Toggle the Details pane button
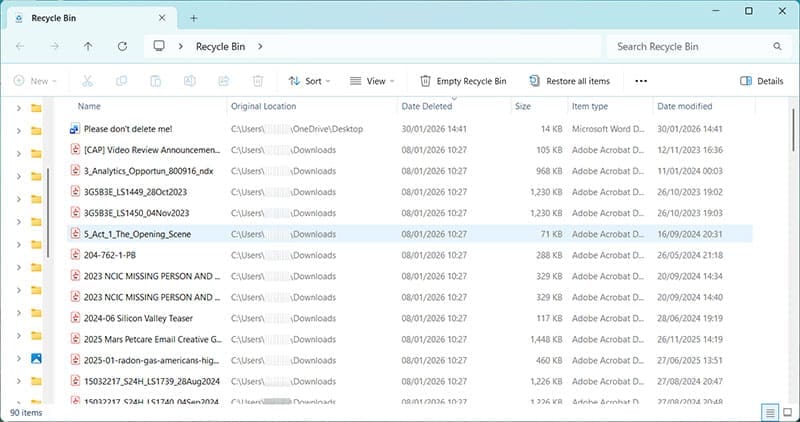800x422 pixels. point(761,81)
